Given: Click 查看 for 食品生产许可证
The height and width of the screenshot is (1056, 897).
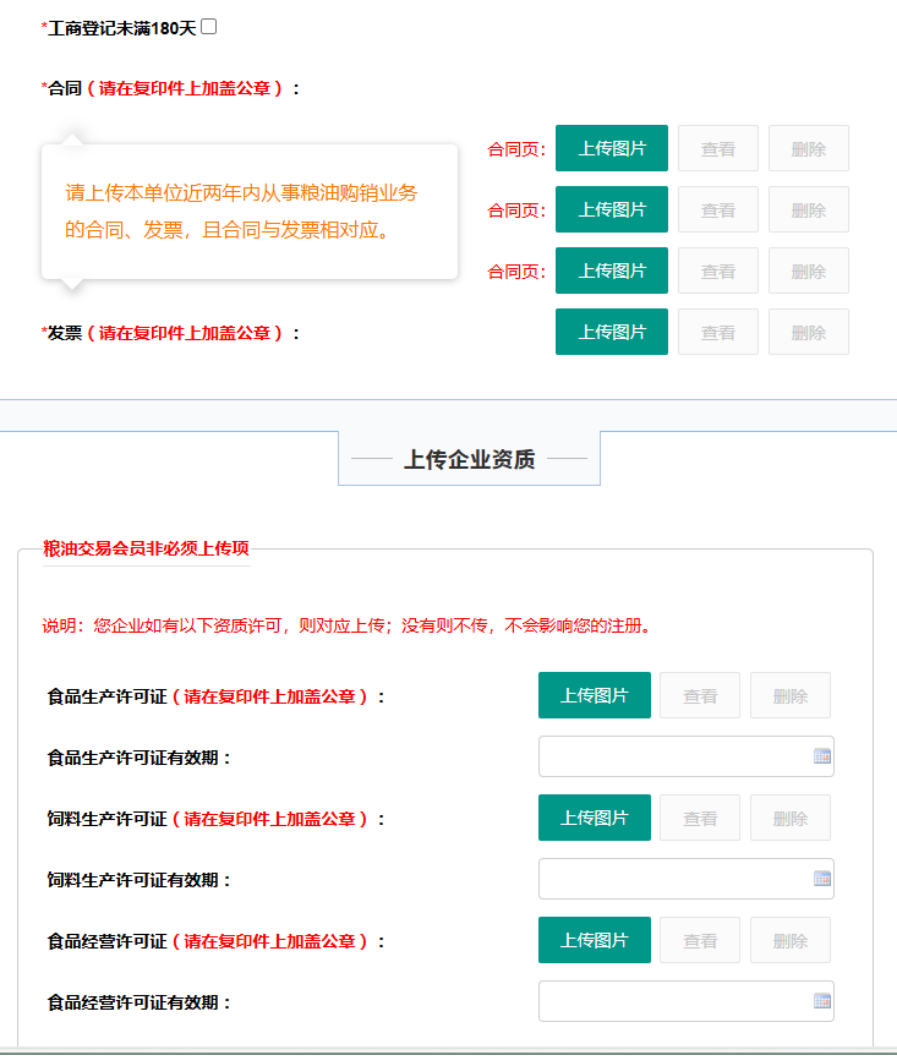Looking at the screenshot, I should click(x=700, y=695).
